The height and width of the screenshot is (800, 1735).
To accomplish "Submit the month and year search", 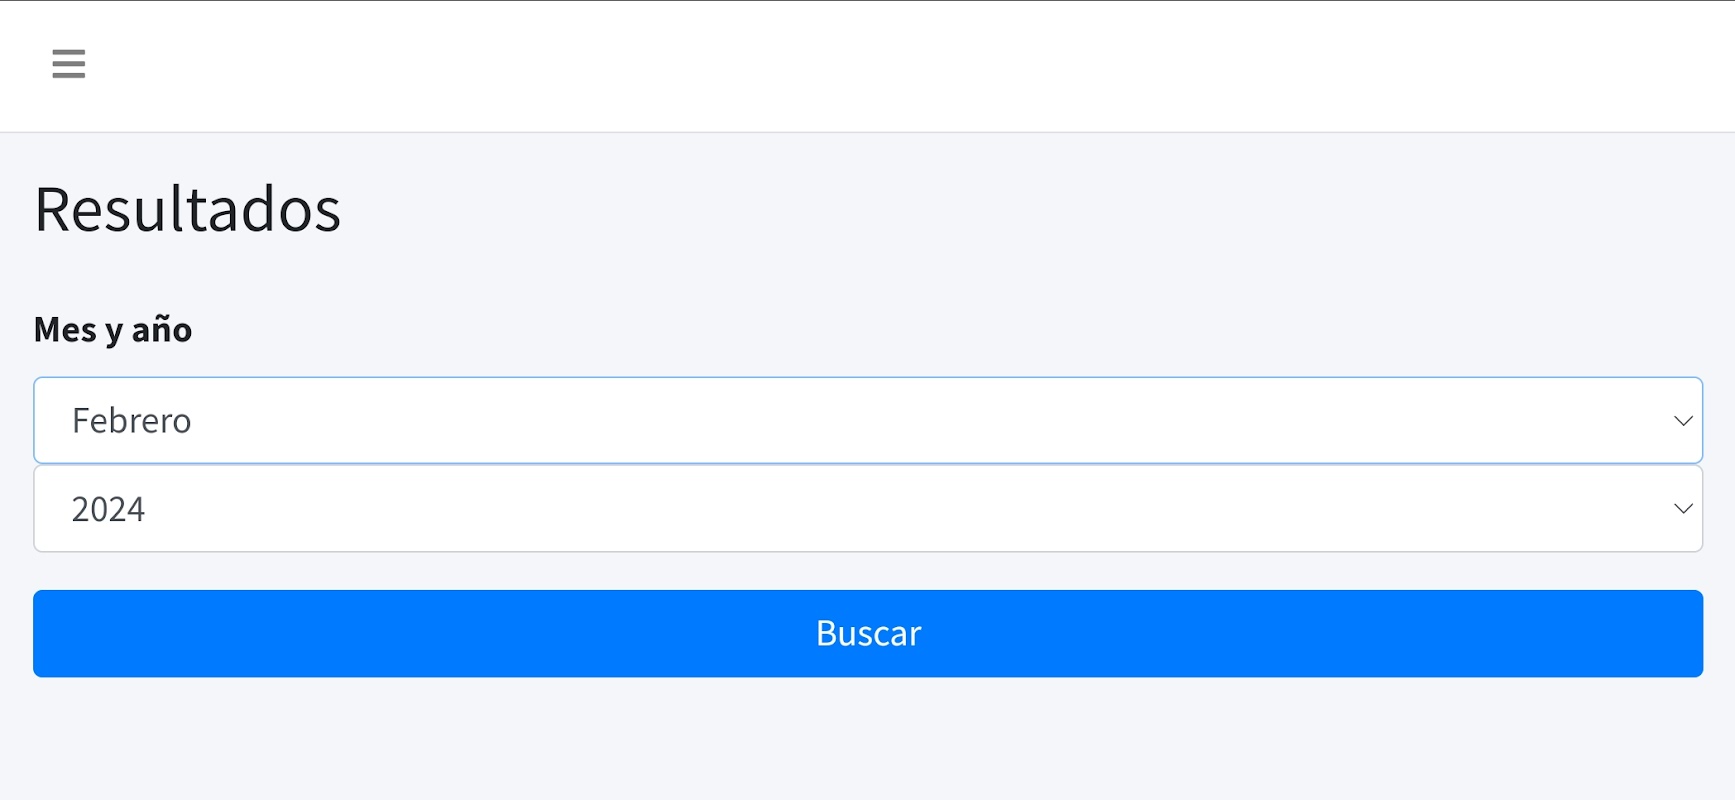I will click(x=868, y=634).
